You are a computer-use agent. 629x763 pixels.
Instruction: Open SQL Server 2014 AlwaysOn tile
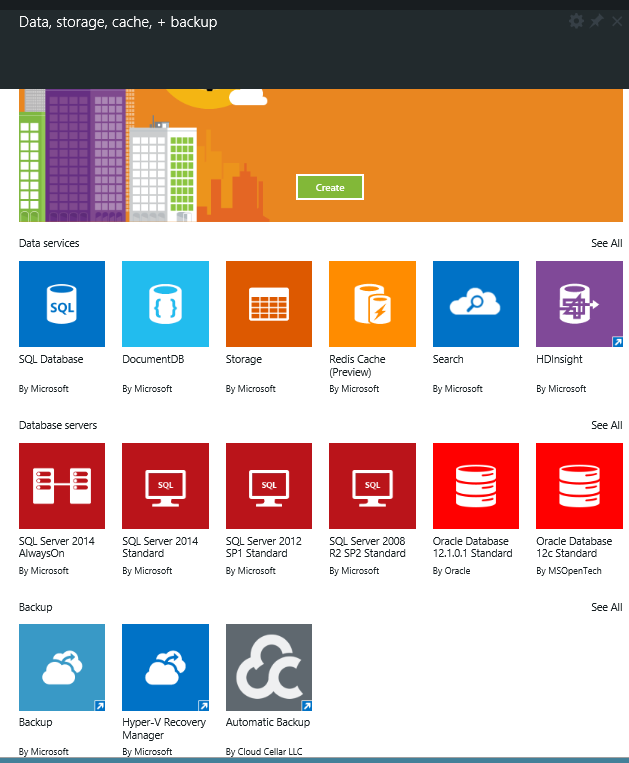(x=62, y=486)
